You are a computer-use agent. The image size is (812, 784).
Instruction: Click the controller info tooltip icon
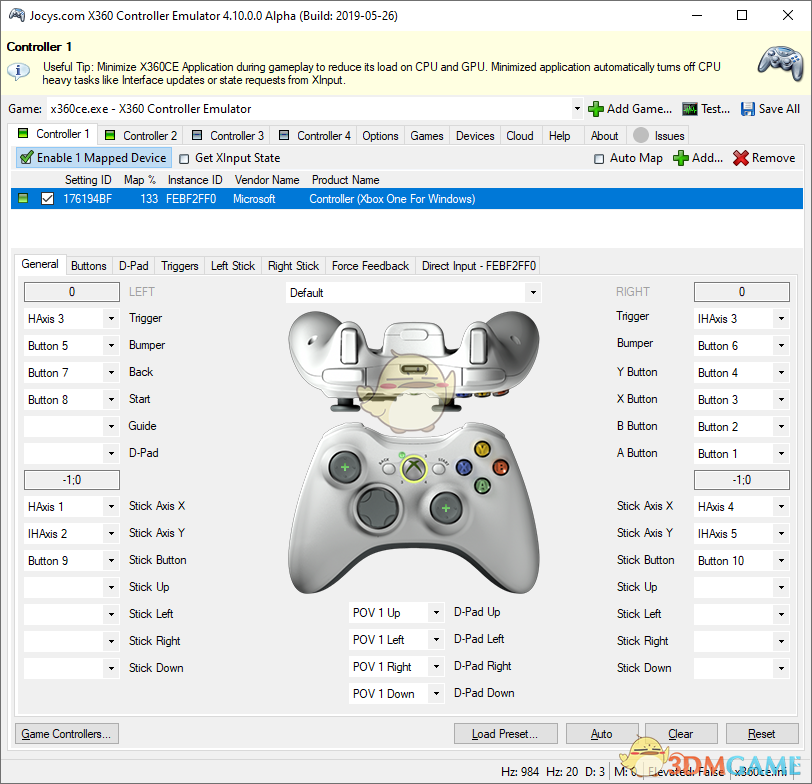(17, 69)
